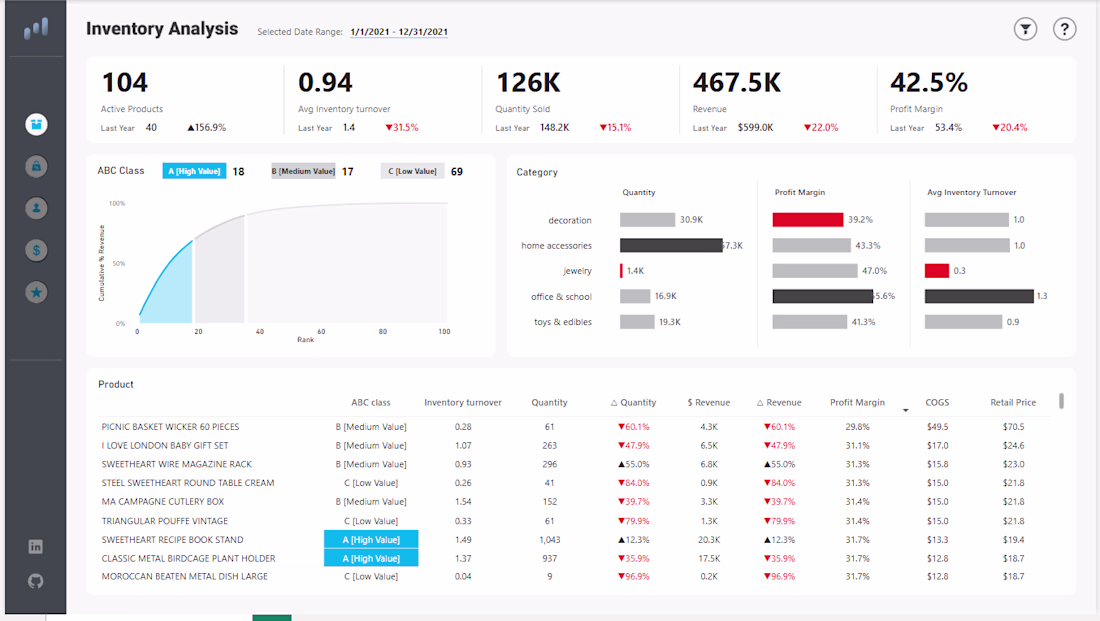Open the shopping bag sidebar icon
Screen dimensions: 1100x621
[36, 166]
